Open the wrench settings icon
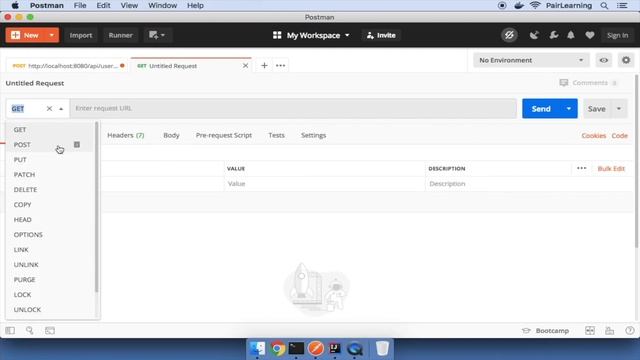This screenshot has width=640, height=360. 553,36
